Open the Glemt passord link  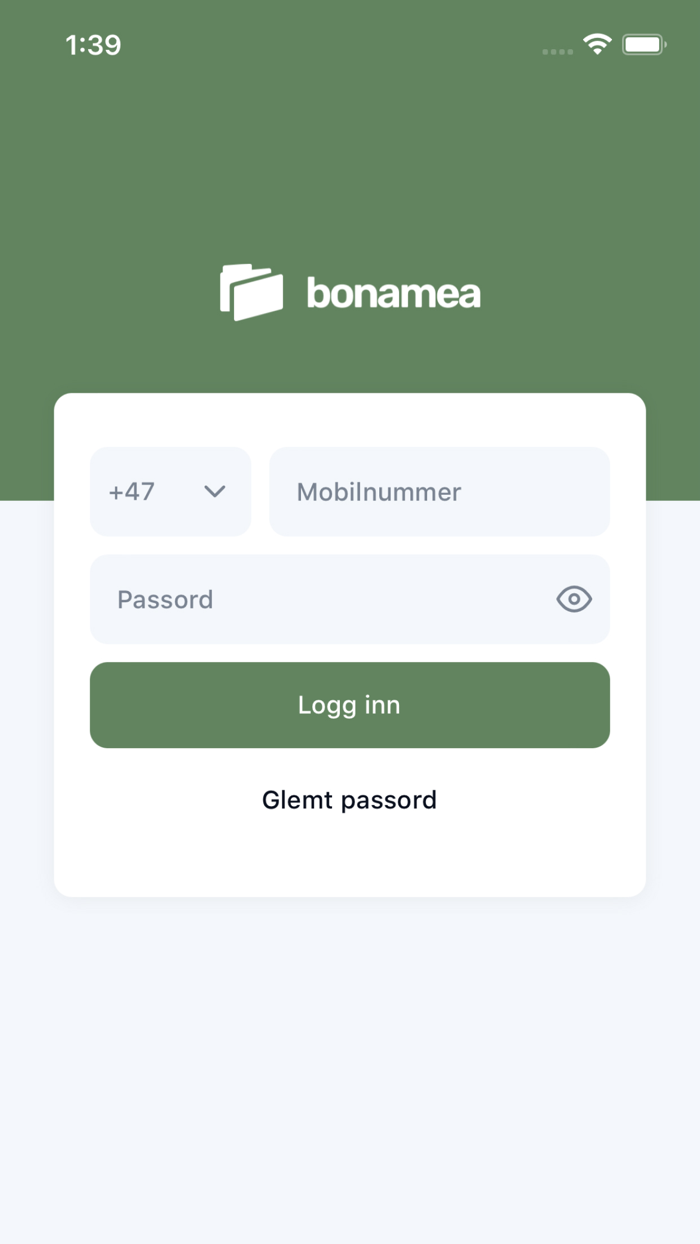349,799
